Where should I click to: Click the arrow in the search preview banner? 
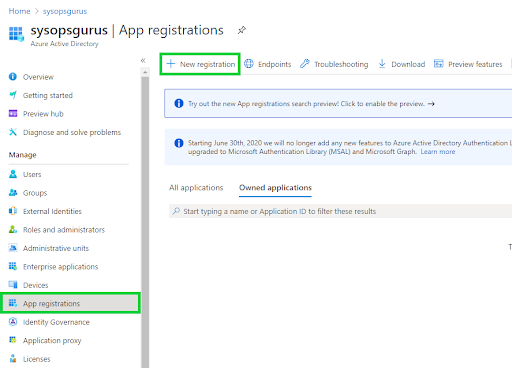point(431,104)
